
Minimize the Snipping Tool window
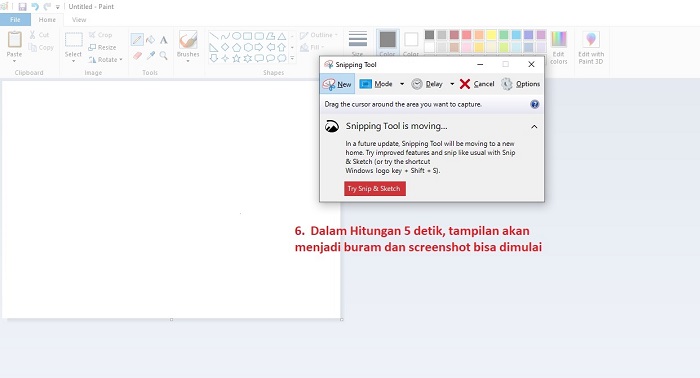click(x=480, y=64)
